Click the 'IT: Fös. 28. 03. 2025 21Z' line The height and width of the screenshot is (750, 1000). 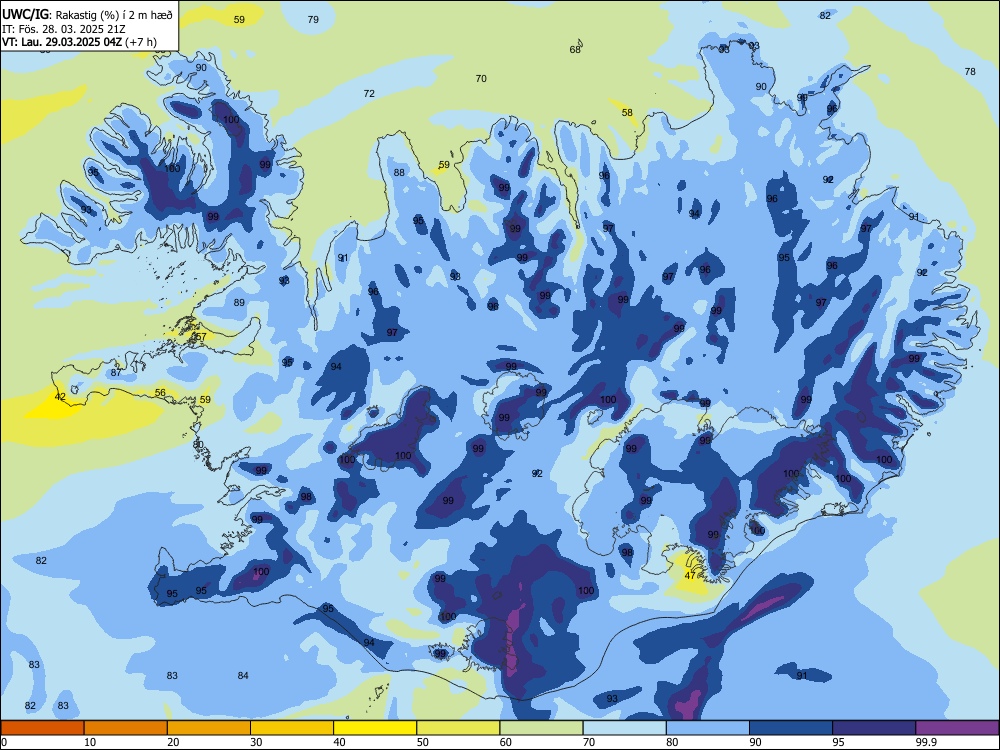pyautogui.click(x=64, y=29)
